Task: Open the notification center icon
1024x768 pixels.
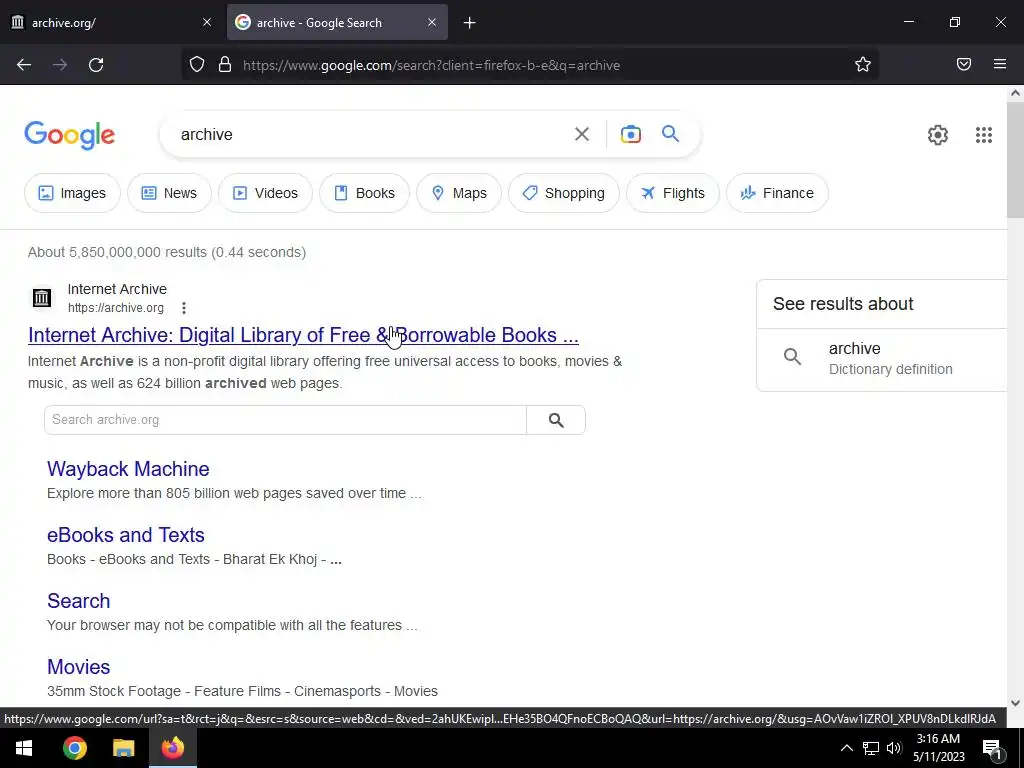Action: (x=992, y=749)
